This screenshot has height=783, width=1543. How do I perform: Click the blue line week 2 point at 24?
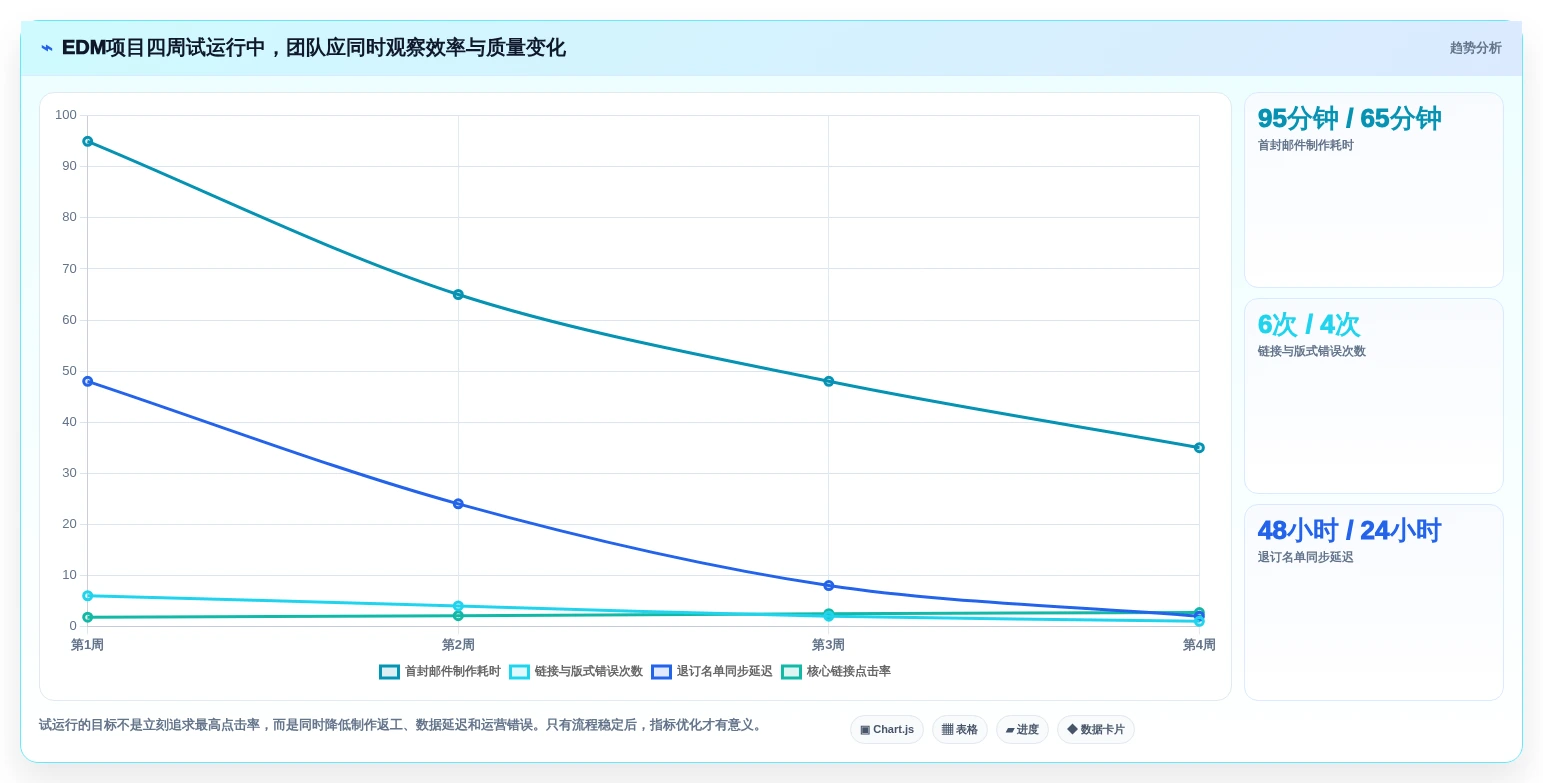point(458,504)
